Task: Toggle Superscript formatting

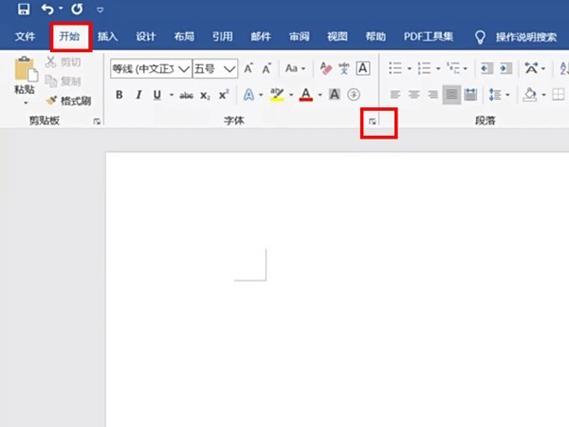Action: (224, 95)
